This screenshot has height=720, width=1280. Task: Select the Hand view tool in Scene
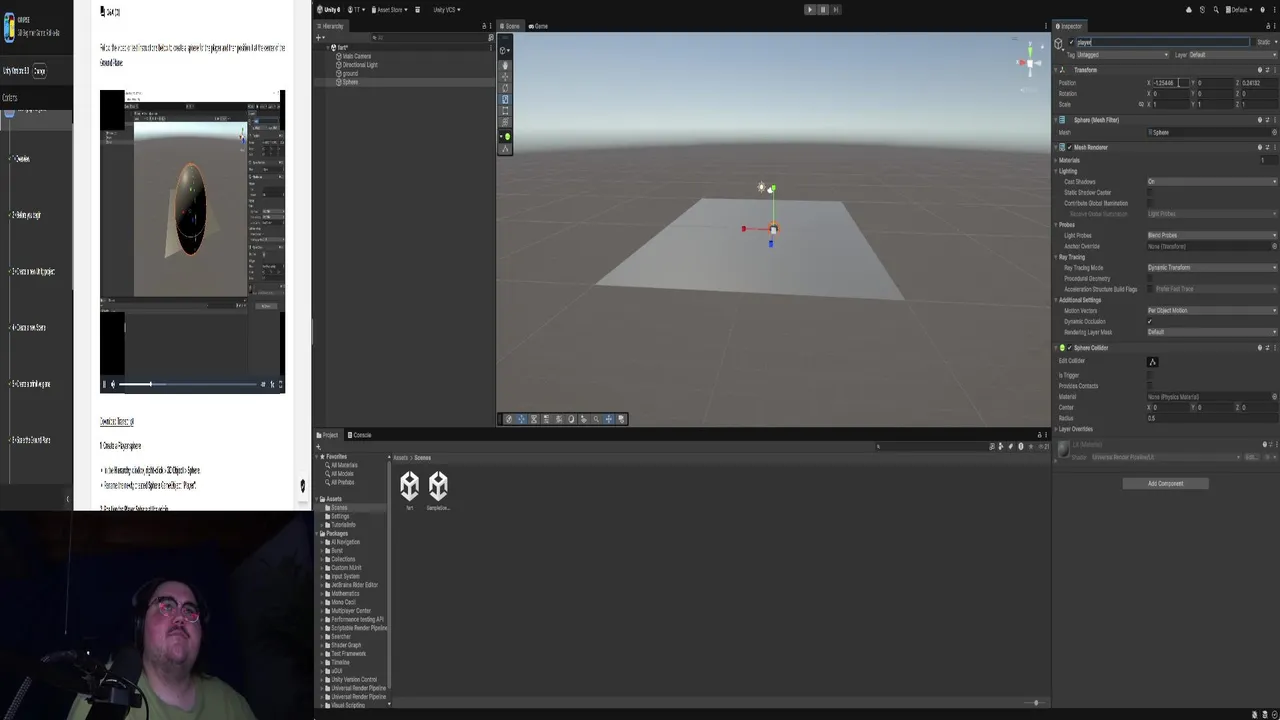coord(505,65)
